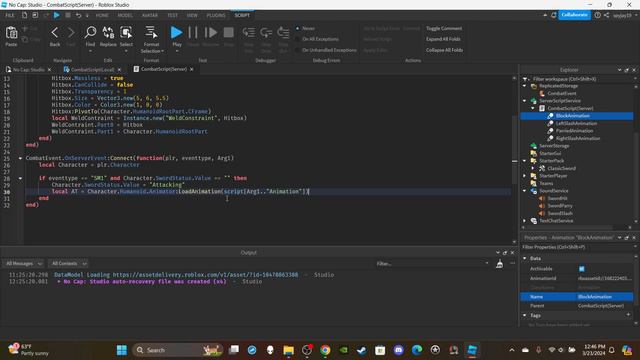The height and width of the screenshot is (360, 640).
Task: Click the Collaborate button
Action: coord(574,15)
